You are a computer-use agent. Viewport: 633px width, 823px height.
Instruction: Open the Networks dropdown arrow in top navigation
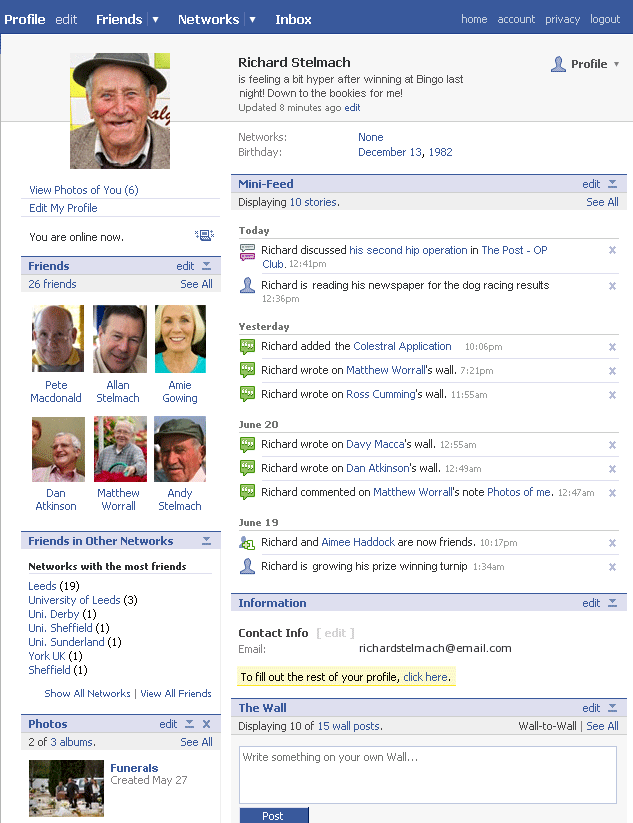tap(252, 19)
